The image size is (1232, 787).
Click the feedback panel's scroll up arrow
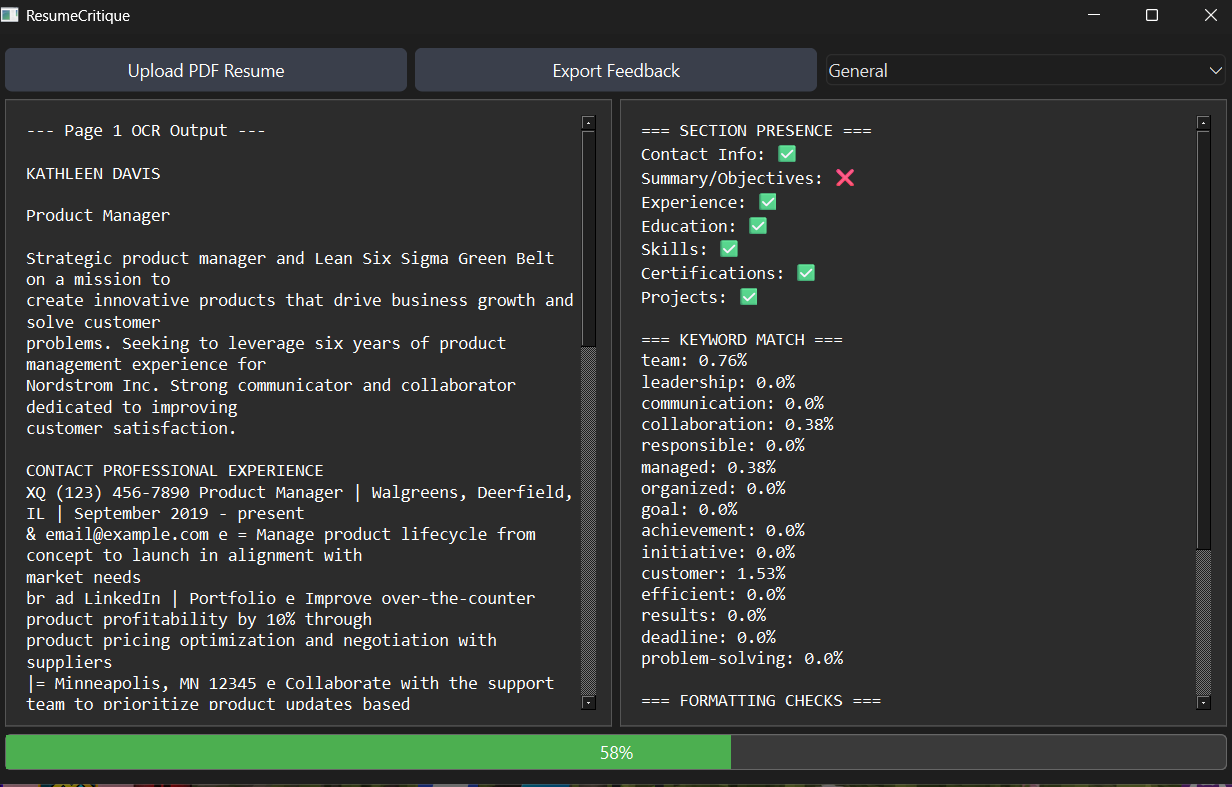[1203, 123]
